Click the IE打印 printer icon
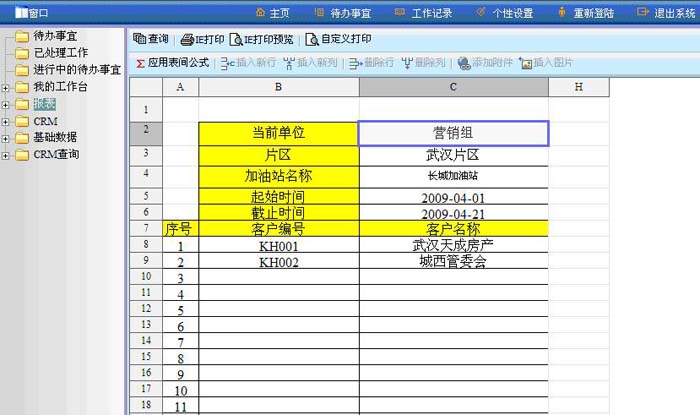 [x=187, y=40]
